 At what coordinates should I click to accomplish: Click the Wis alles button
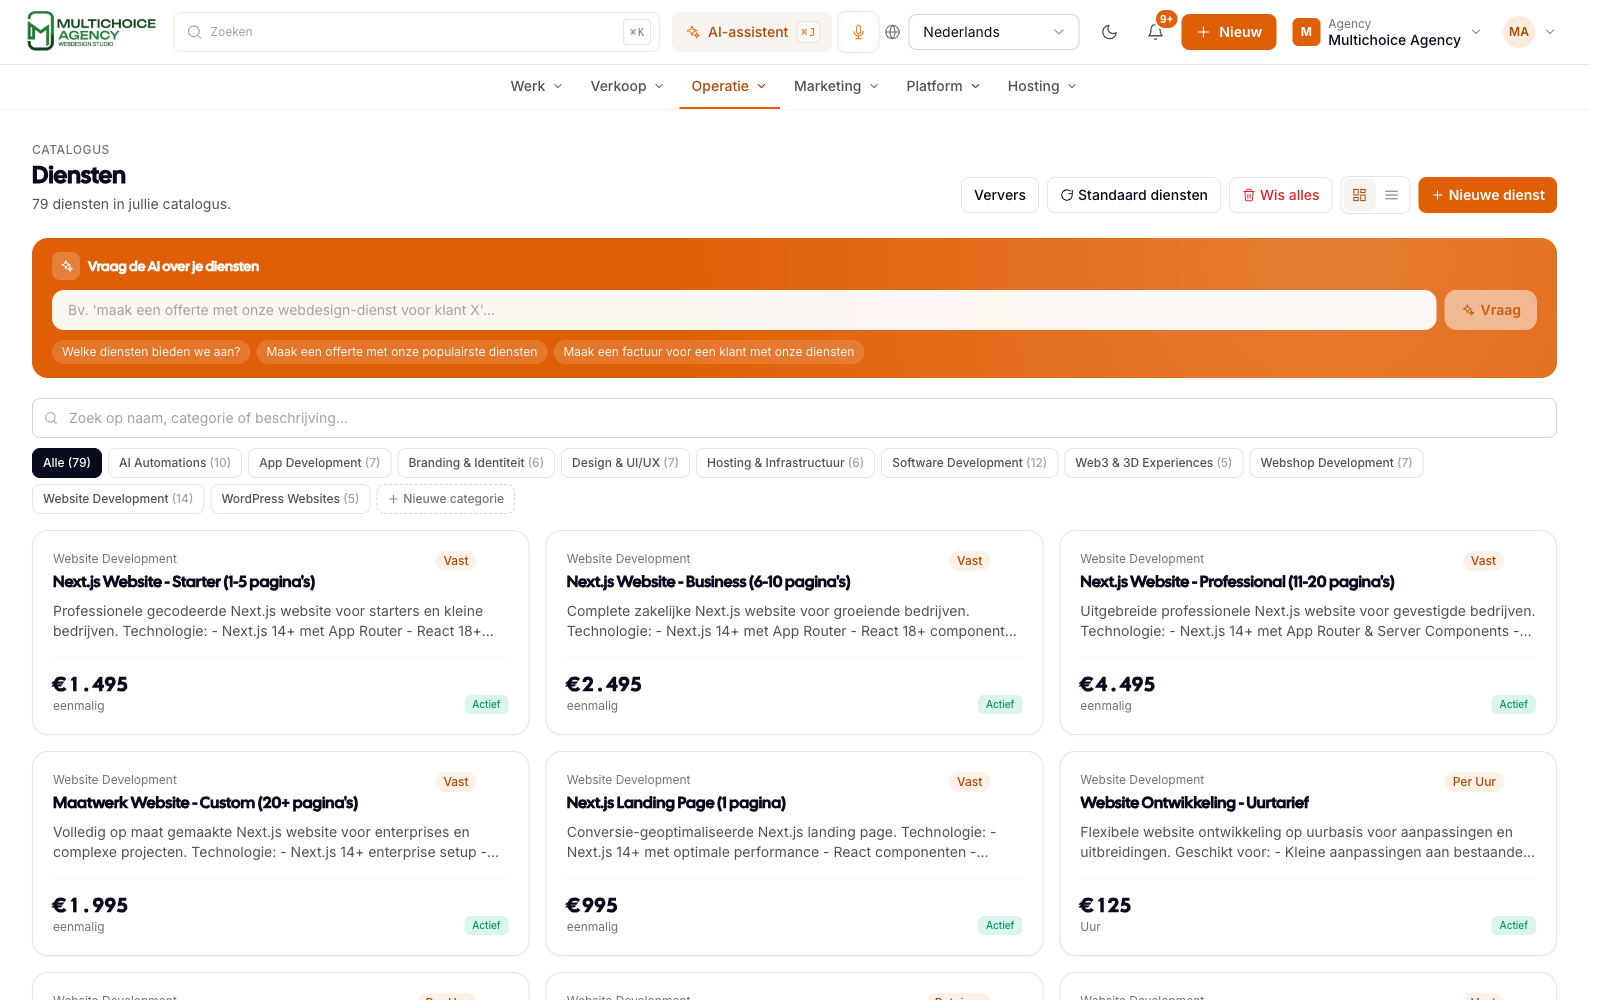(x=1280, y=195)
